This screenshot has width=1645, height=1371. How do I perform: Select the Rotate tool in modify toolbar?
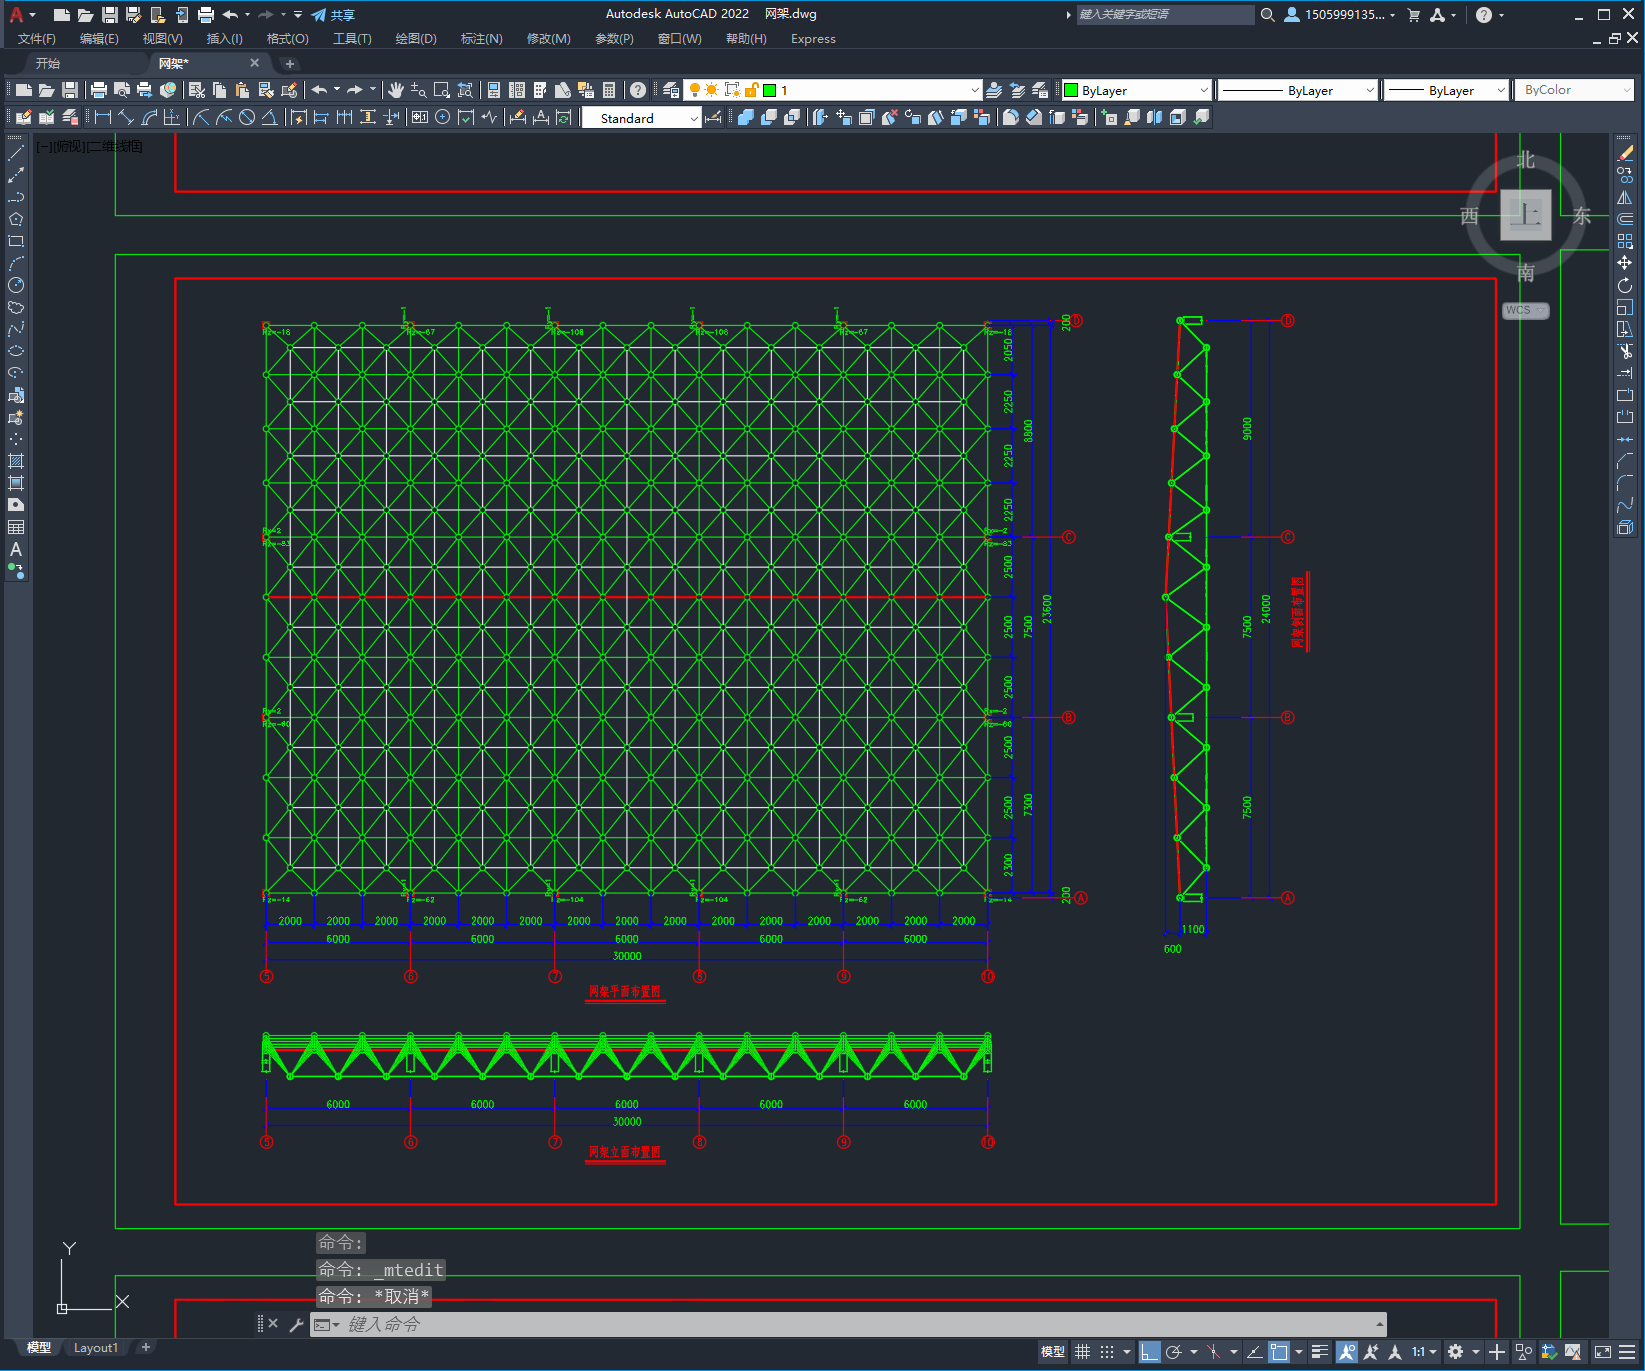pos(1625,285)
